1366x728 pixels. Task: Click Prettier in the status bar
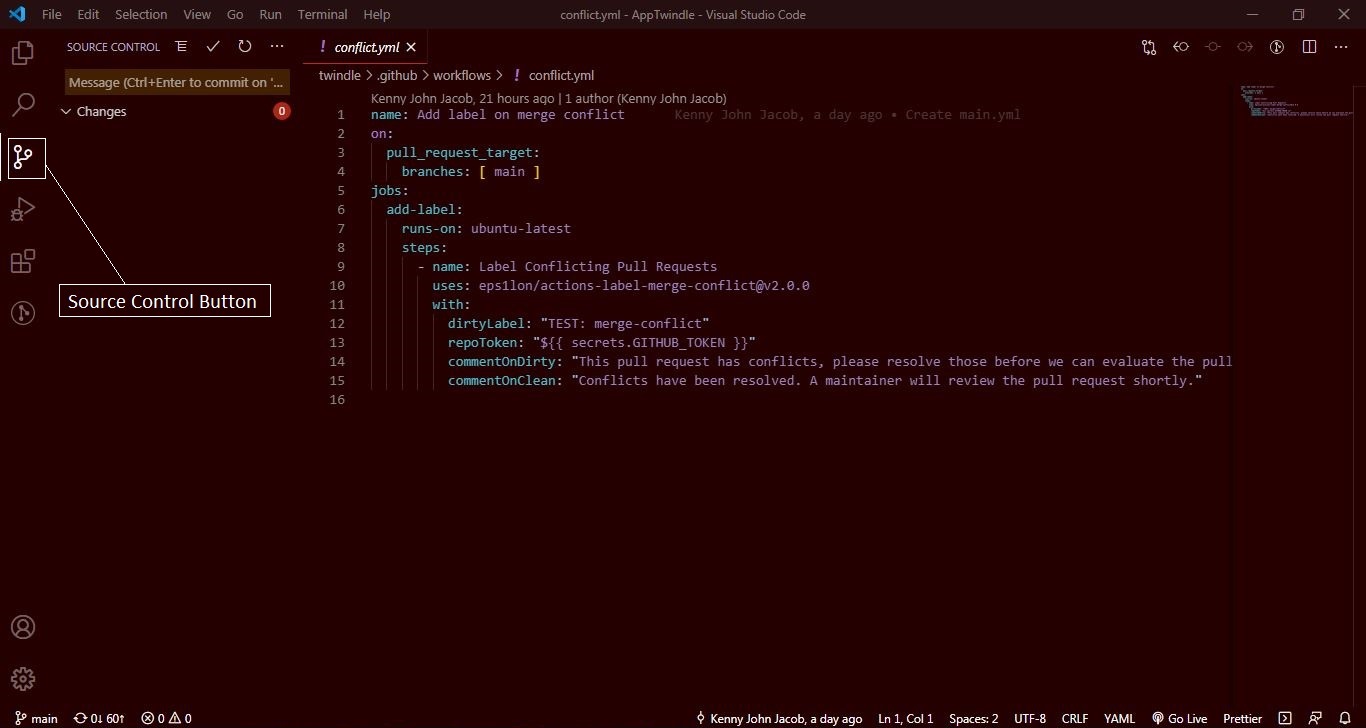pyautogui.click(x=1242, y=718)
